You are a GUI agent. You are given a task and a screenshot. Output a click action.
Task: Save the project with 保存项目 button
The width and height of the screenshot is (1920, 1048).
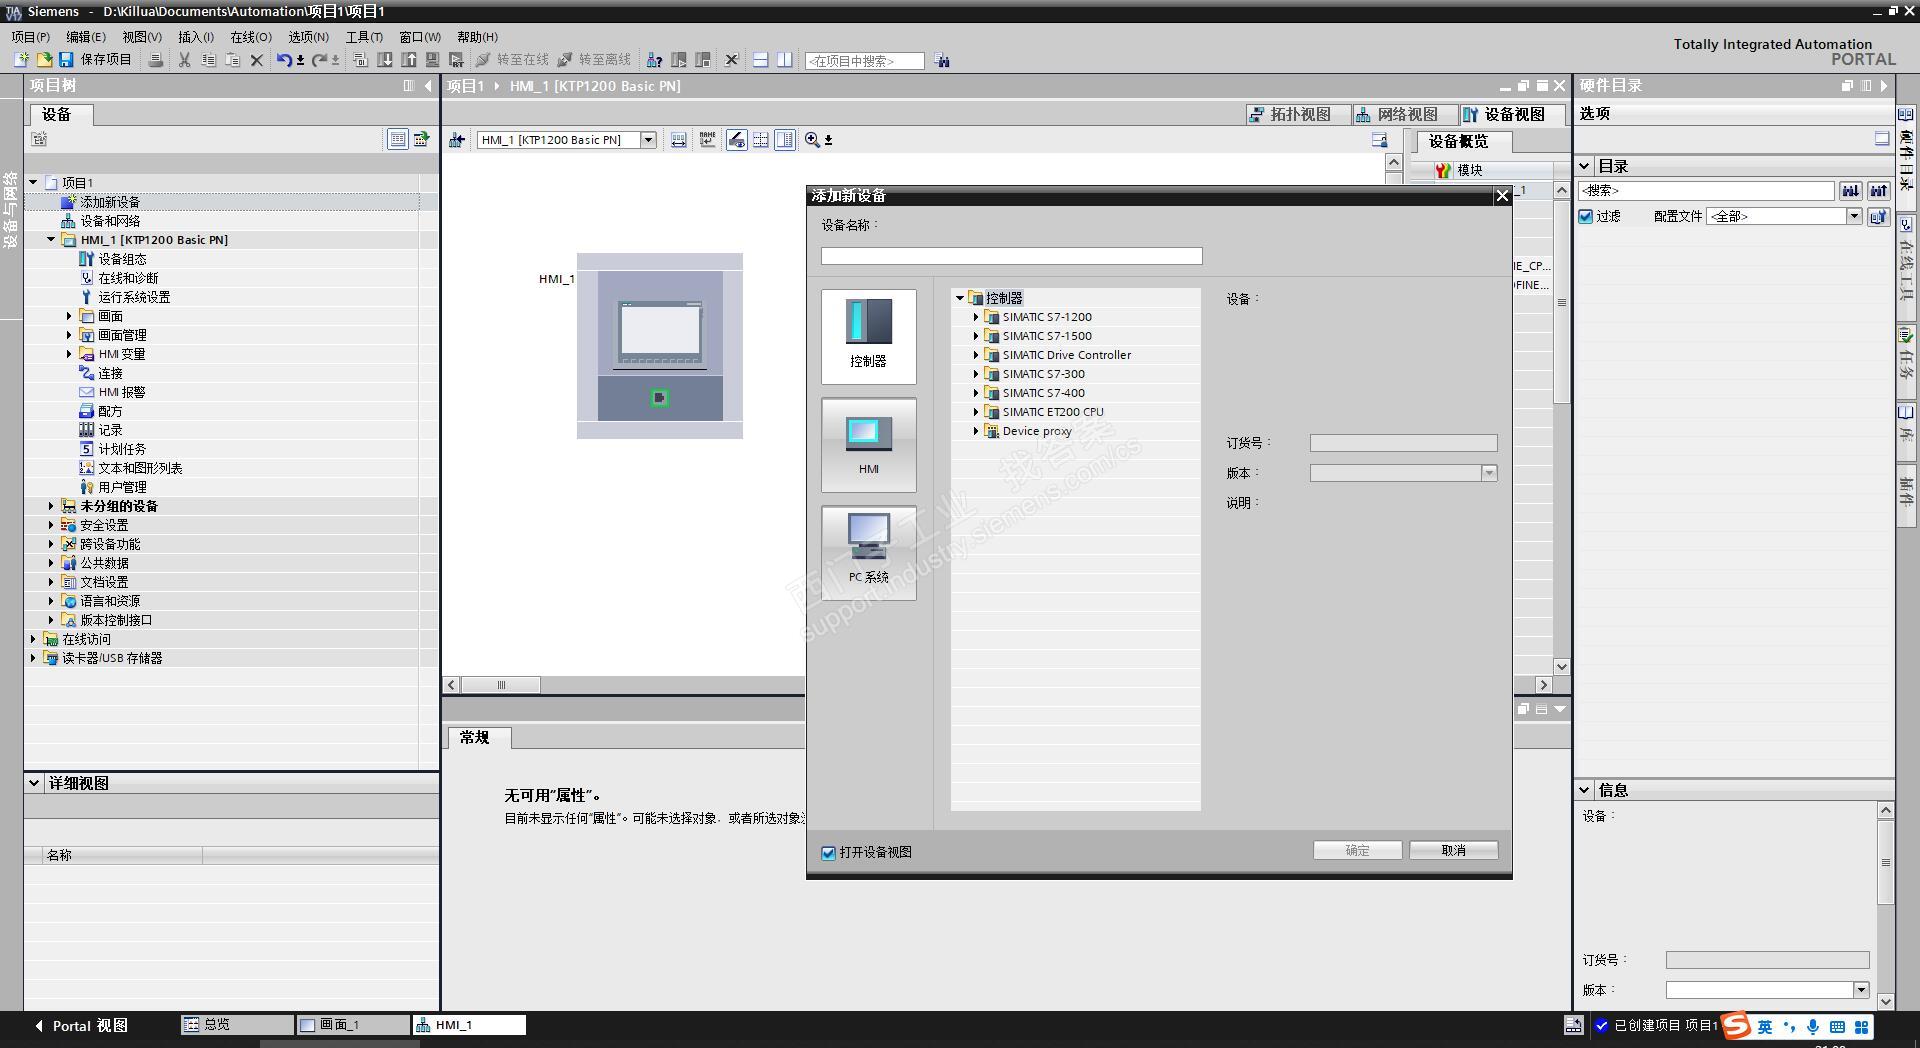tap(96, 60)
